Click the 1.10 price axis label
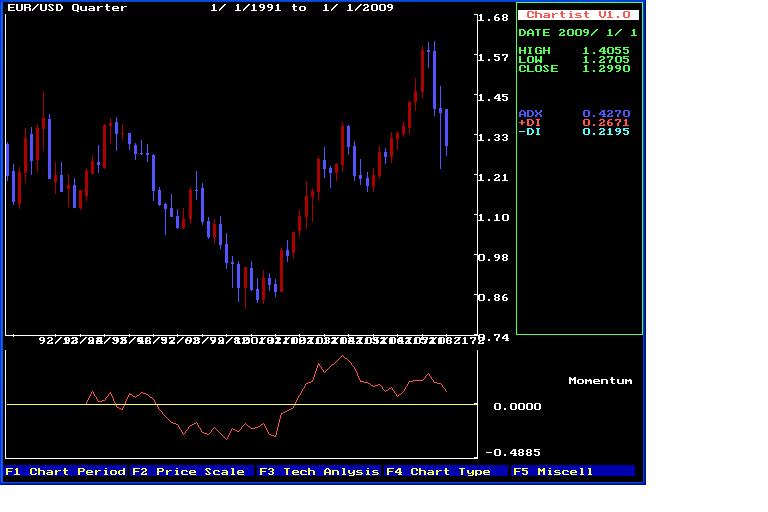 click(493, 218)
